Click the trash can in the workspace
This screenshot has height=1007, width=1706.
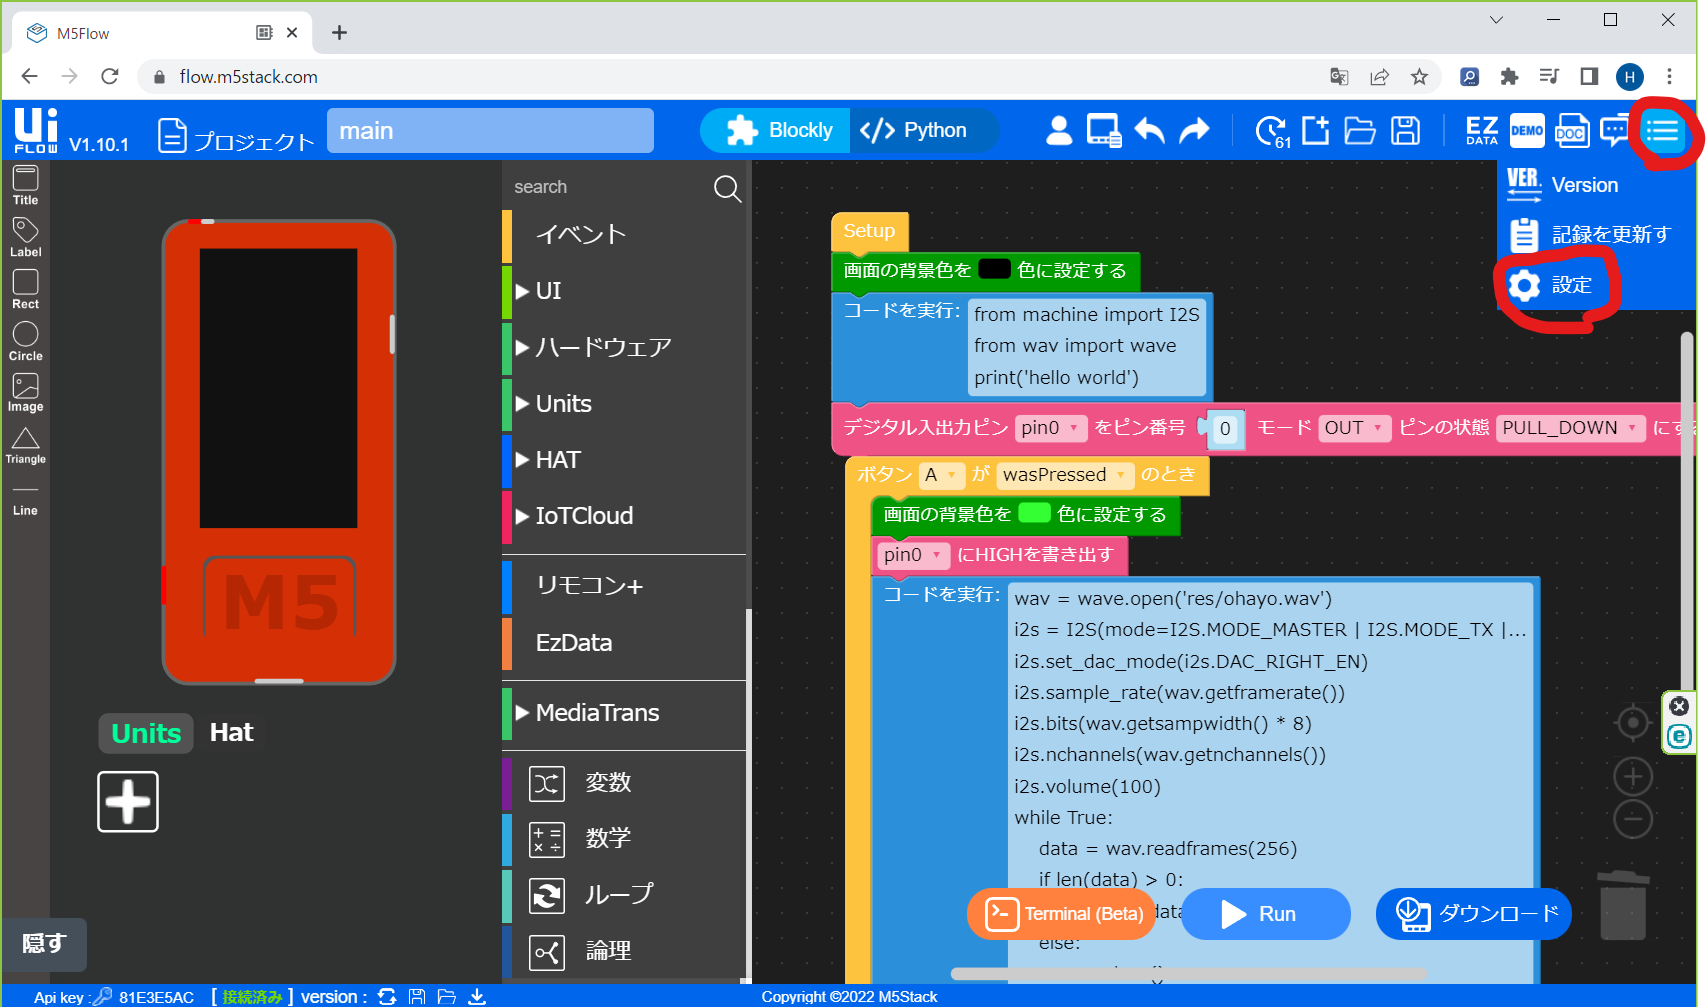1622,905
